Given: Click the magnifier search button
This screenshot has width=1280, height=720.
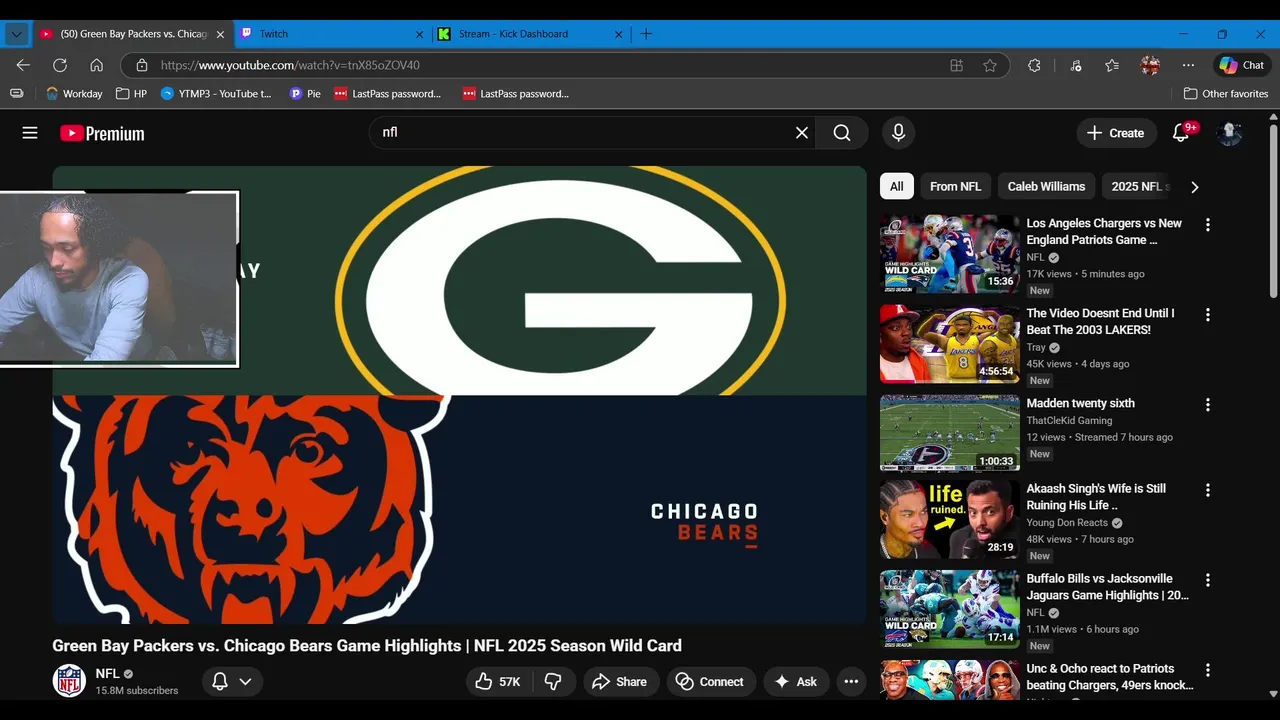Looking at the screenshot, I should pyautogui.click(x=842, y=133).
